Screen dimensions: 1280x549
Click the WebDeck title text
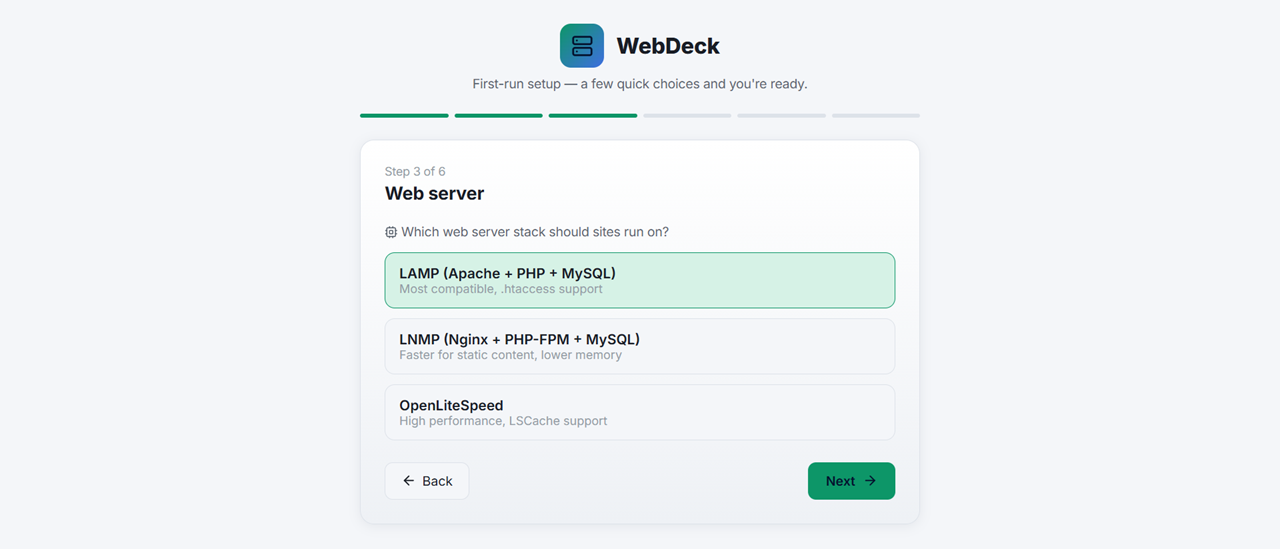[668, 46]
